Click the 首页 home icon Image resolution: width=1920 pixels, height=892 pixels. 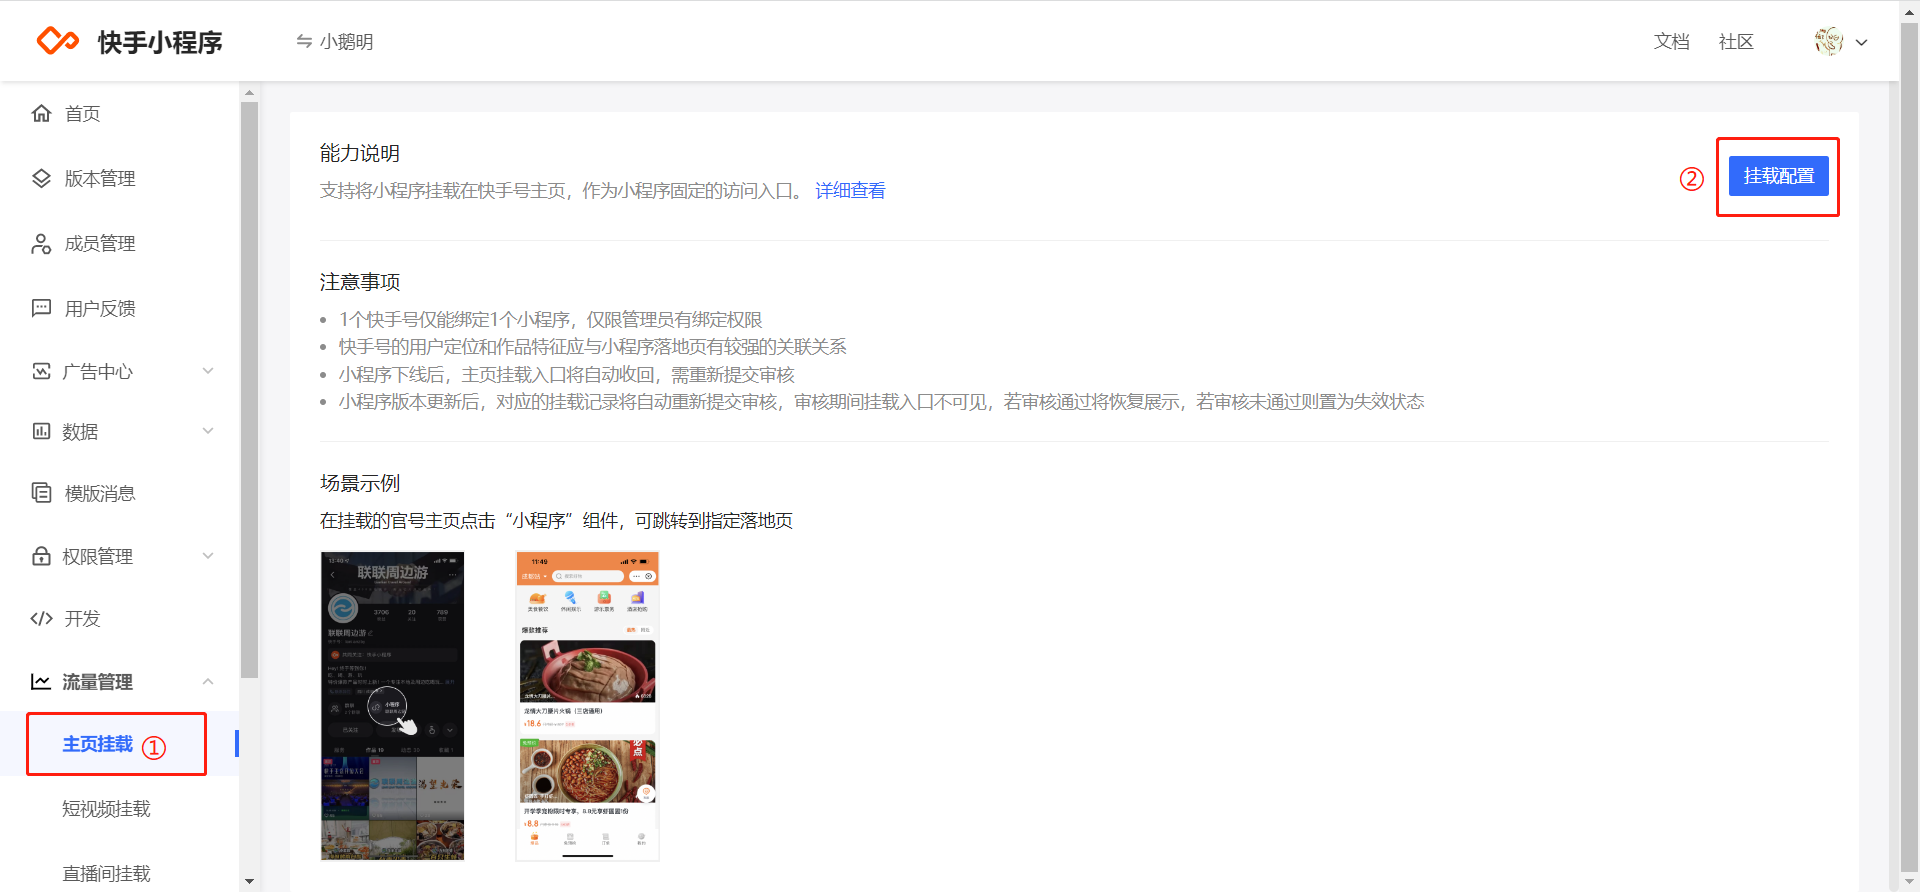point(41,113)
